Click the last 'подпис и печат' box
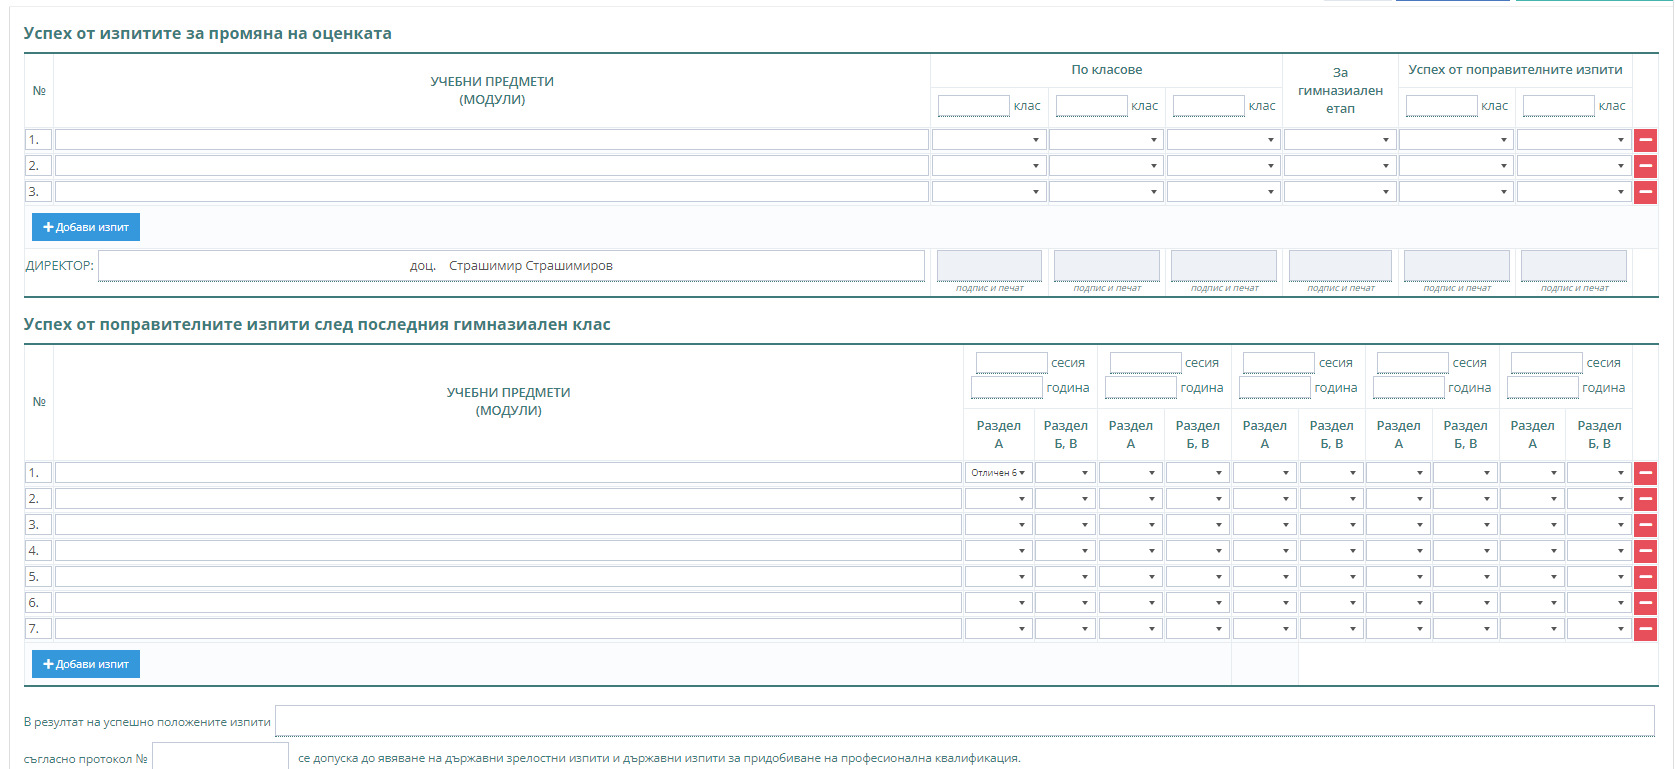Screen dimensions: 1675x769 (1574, 266)
